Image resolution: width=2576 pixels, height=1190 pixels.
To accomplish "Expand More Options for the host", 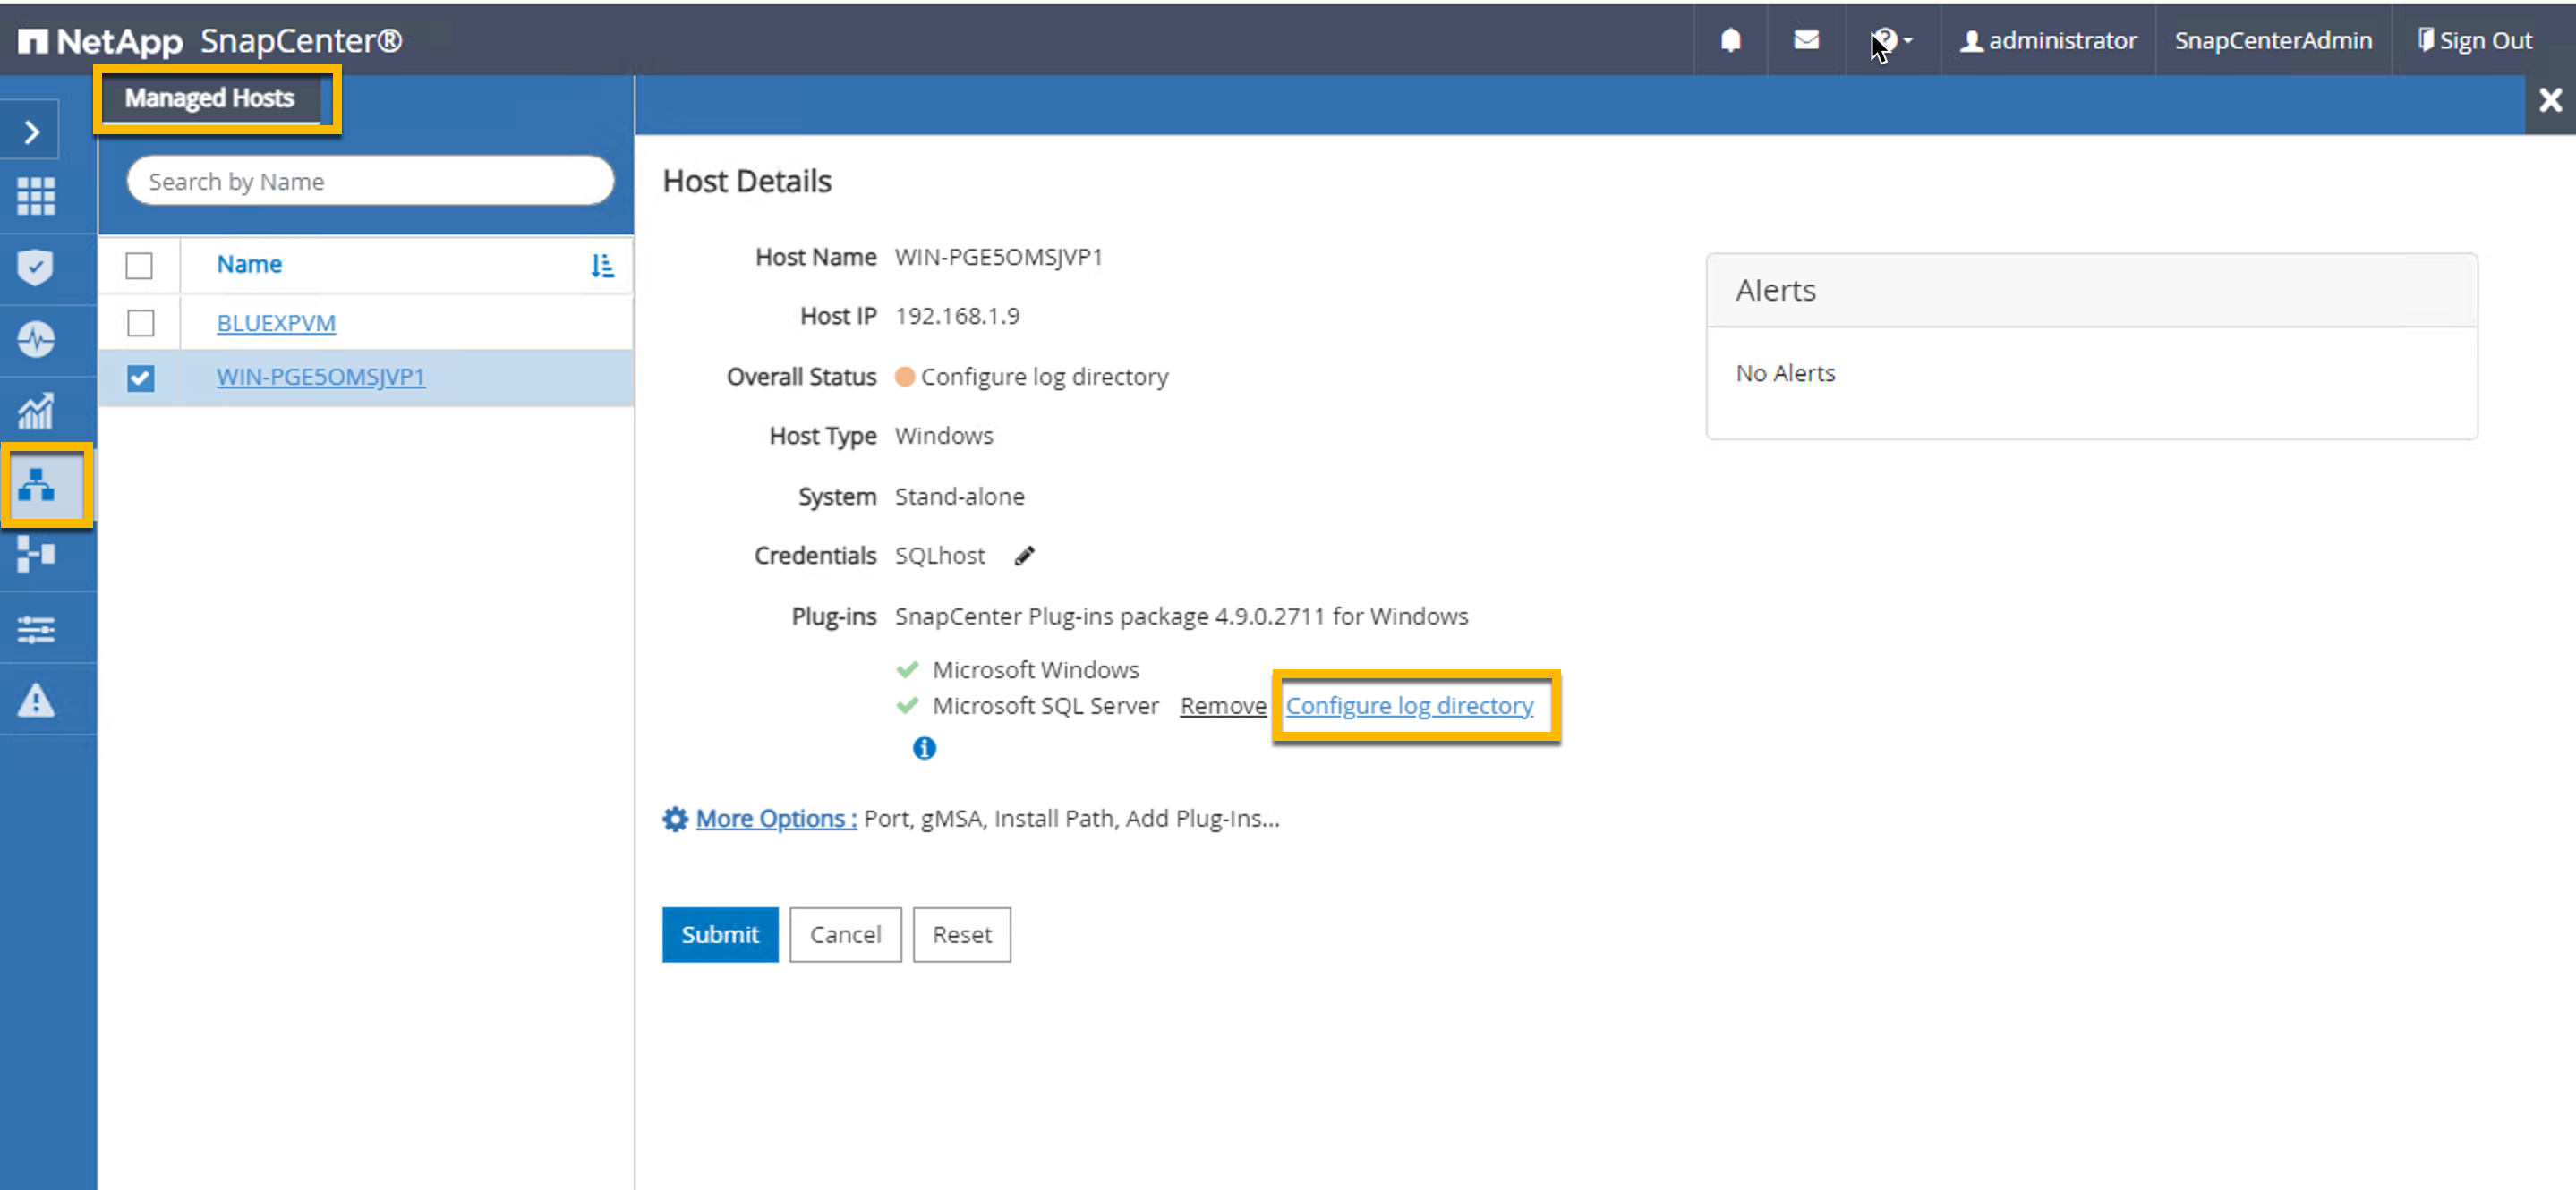I will [x=775, y=818].
